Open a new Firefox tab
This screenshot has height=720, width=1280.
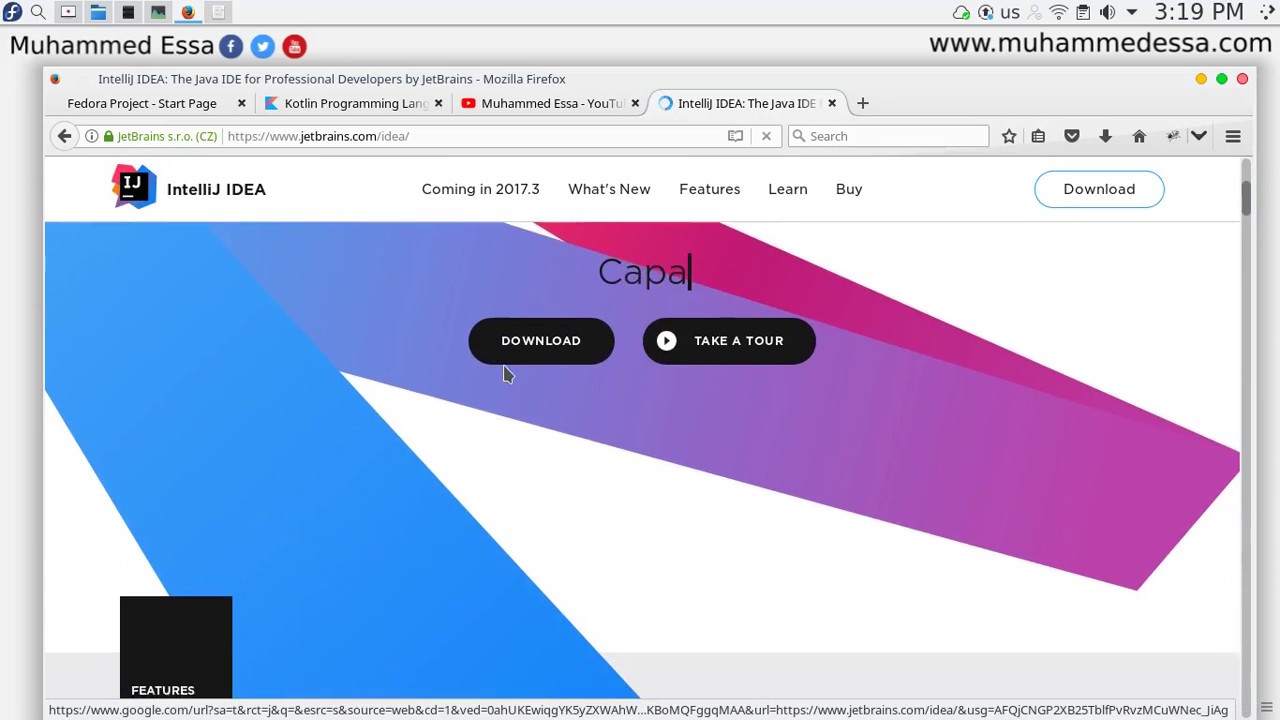(863, 103)
